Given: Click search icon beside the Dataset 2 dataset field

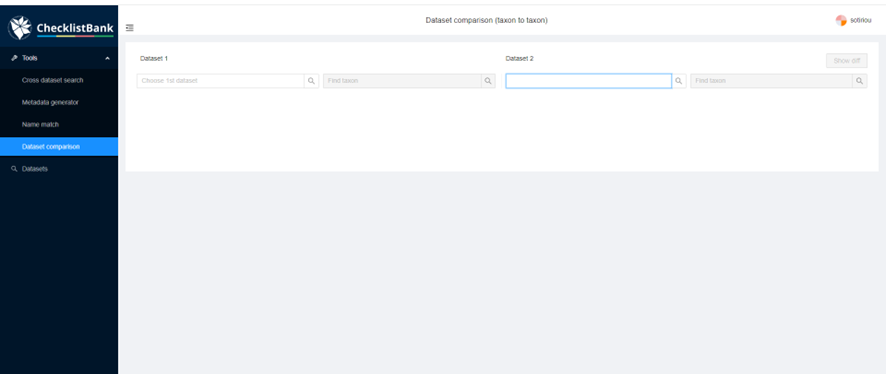Looking at the screenshot, I should (x=679, y=81).
